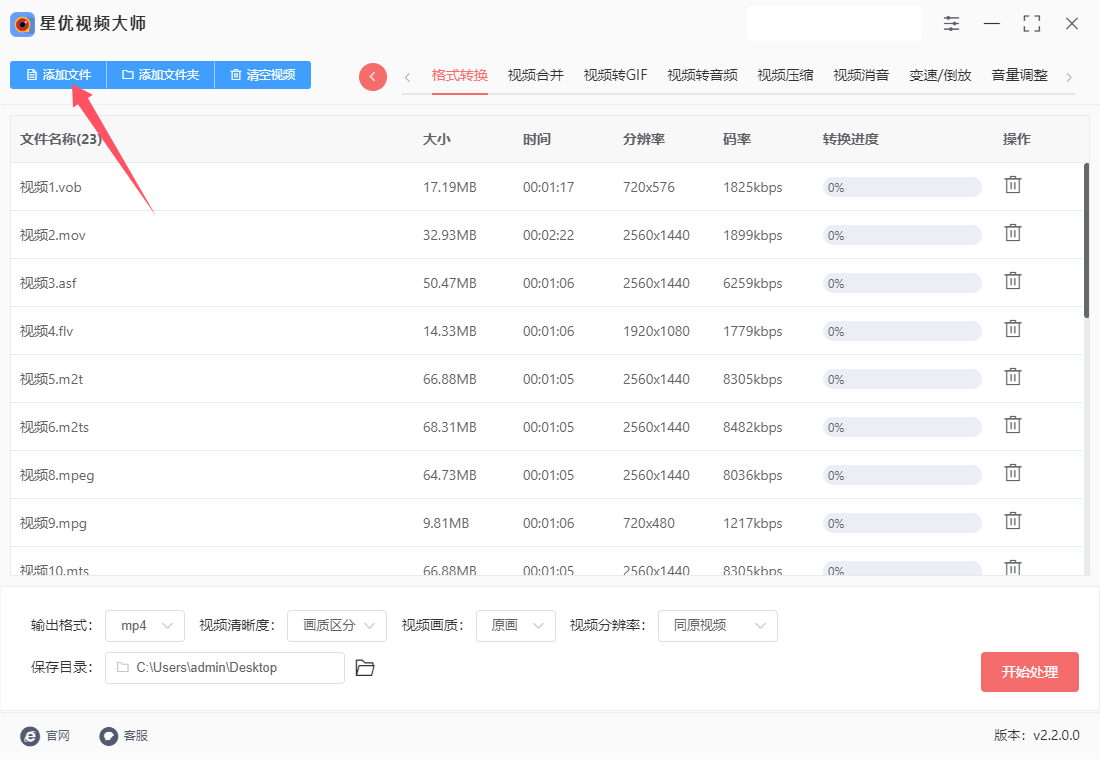
Task: Click the red collapse sidebar arrow button
Action: click(373, 76)
